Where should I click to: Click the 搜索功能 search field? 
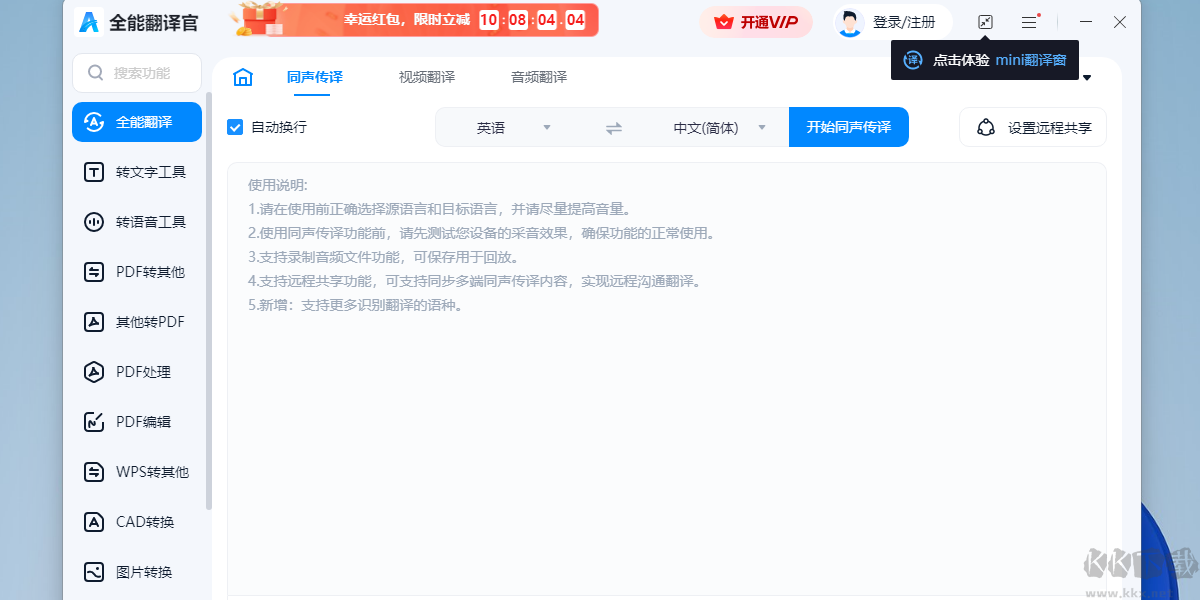coord(137,72)
